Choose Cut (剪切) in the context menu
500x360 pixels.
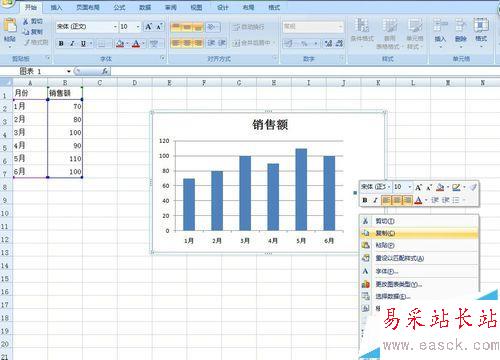419,221
